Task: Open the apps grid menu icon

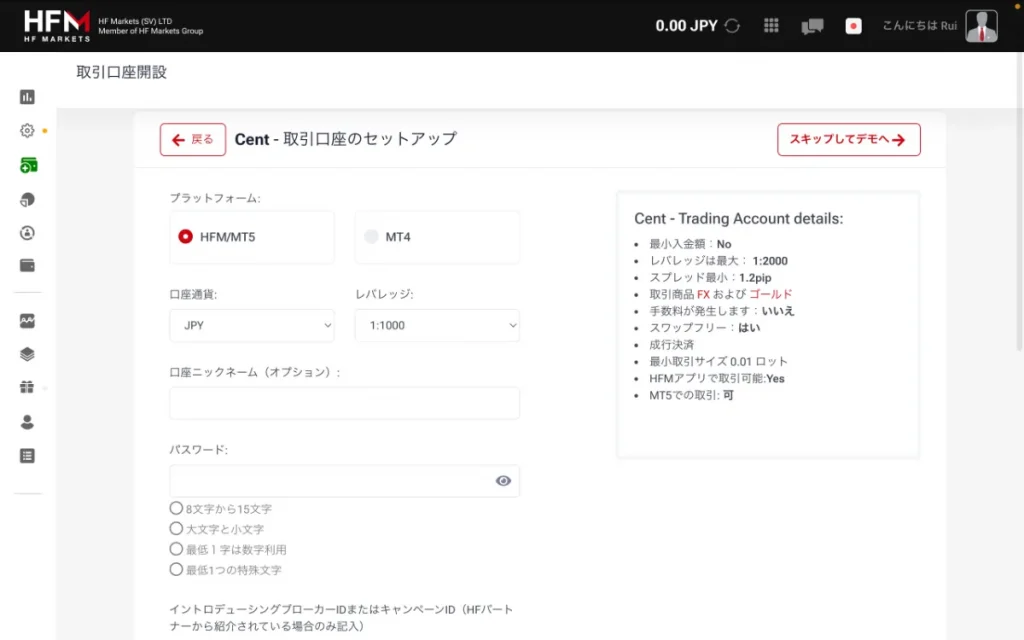Action: click(771, 25)
